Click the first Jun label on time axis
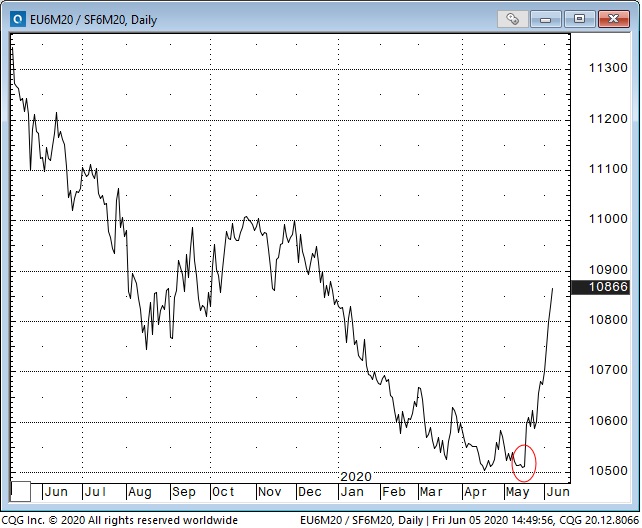 (x=56, y=492)
